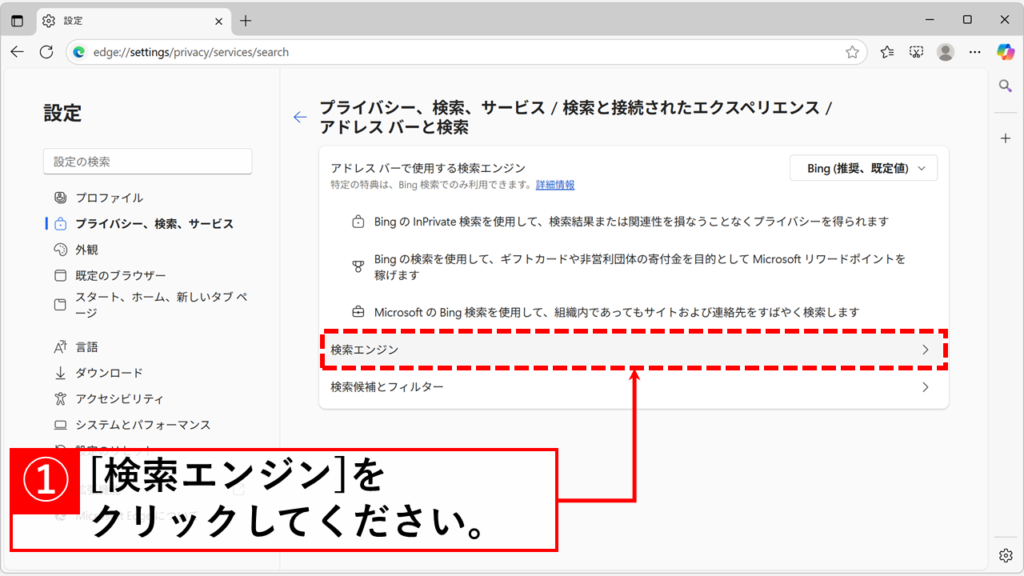Open the Settings and more ellipsis menu

point(975,52)
